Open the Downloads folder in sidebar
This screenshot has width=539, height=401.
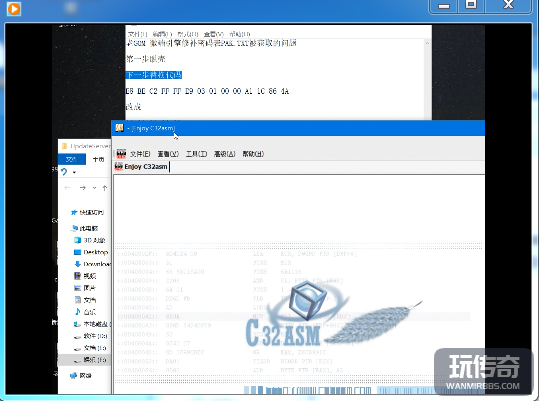(92, 264)
